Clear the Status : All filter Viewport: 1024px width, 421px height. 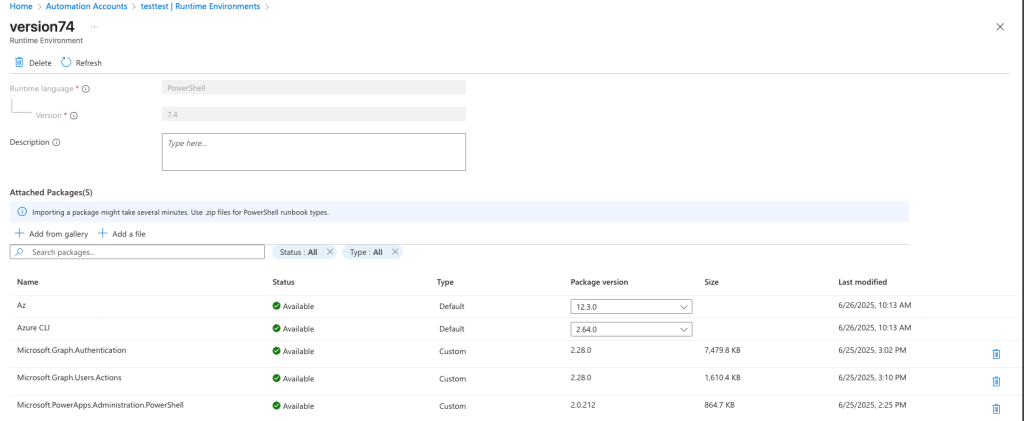pyautogui.click(x=327, y=252)
